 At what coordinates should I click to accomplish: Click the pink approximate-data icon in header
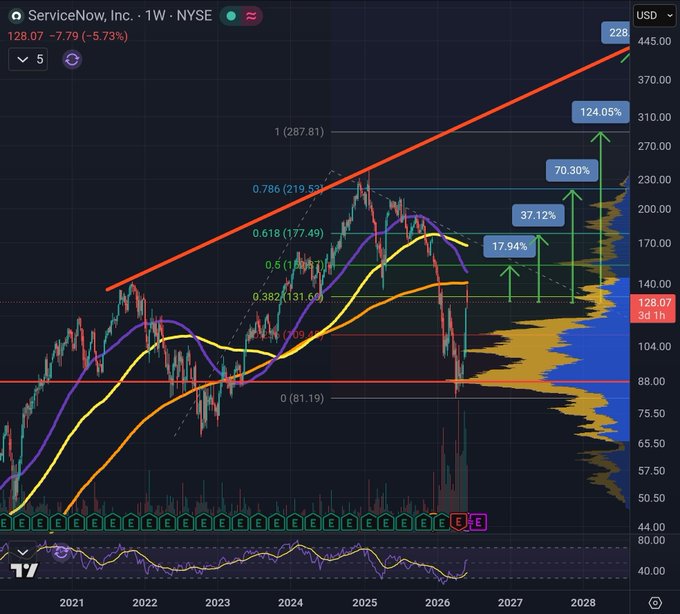[x=251, y=16]
